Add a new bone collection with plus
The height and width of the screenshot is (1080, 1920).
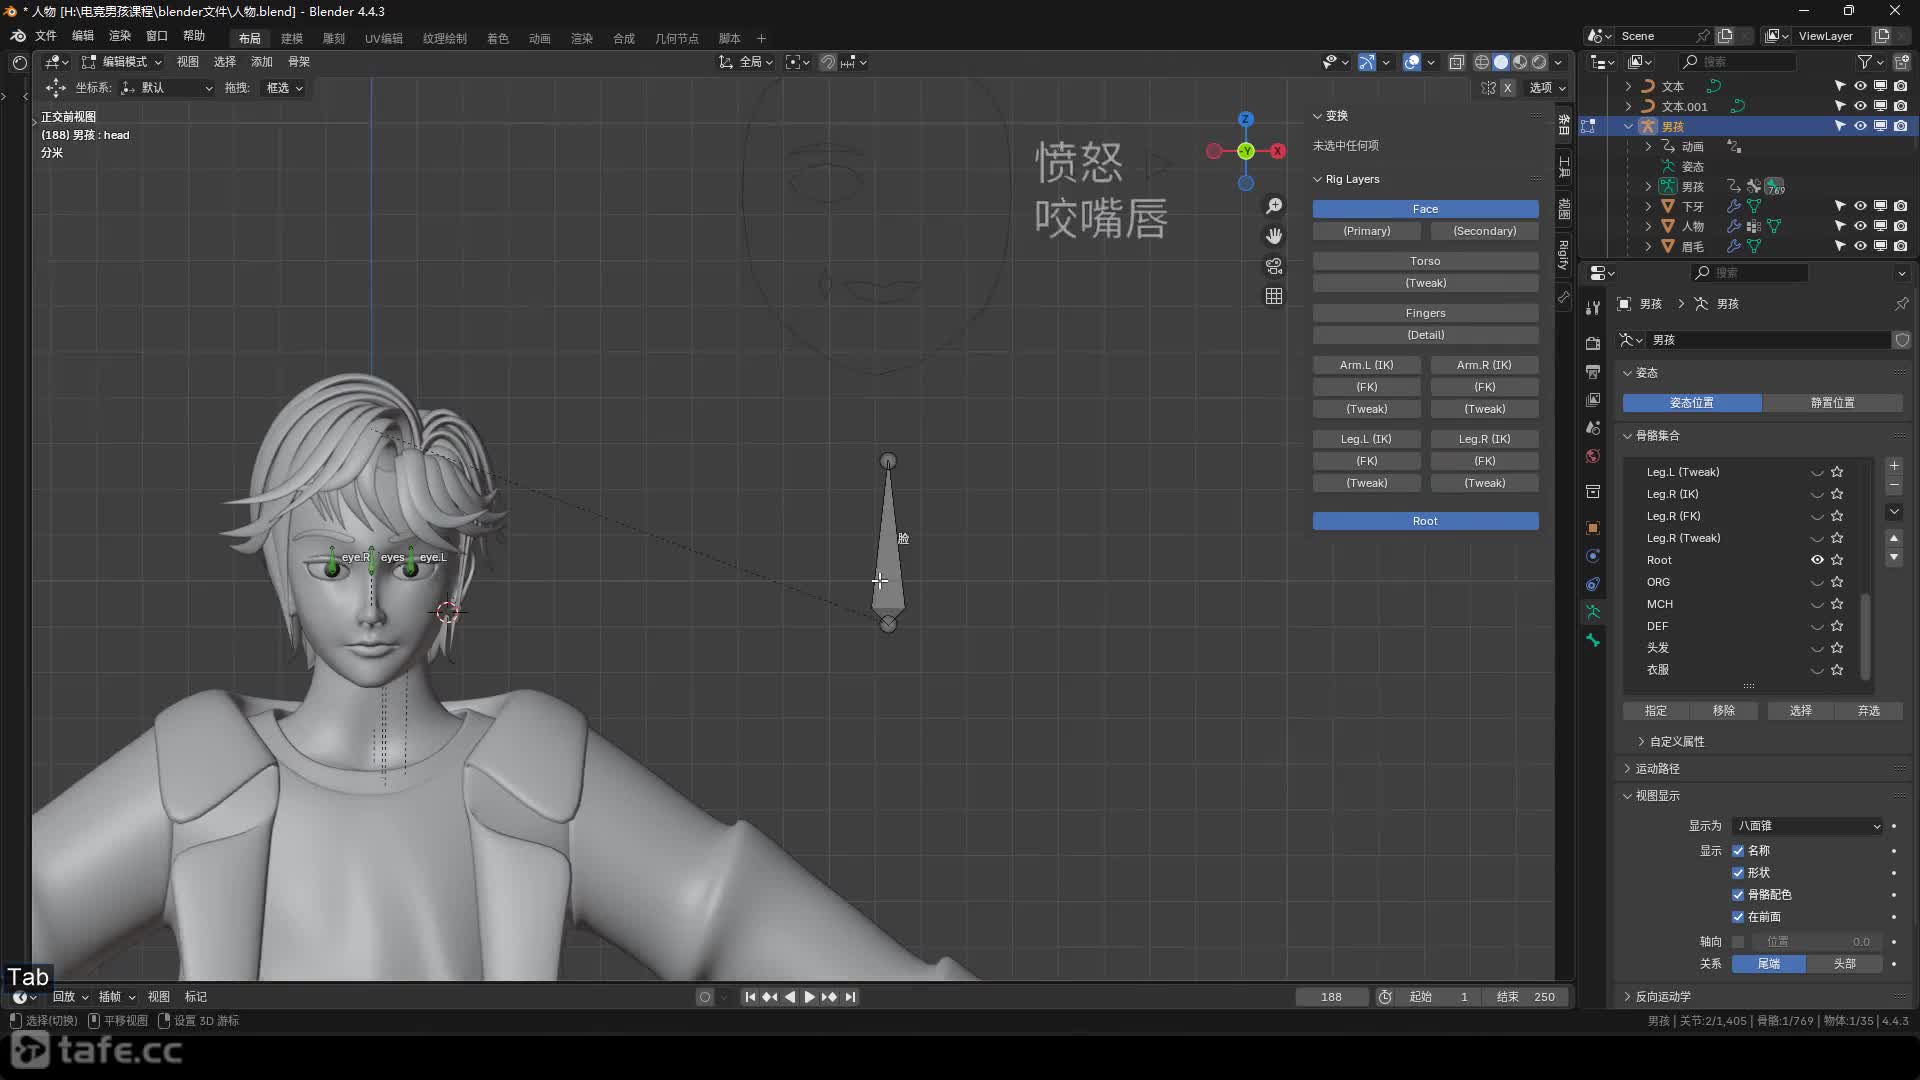click(x=1894, y=466)
